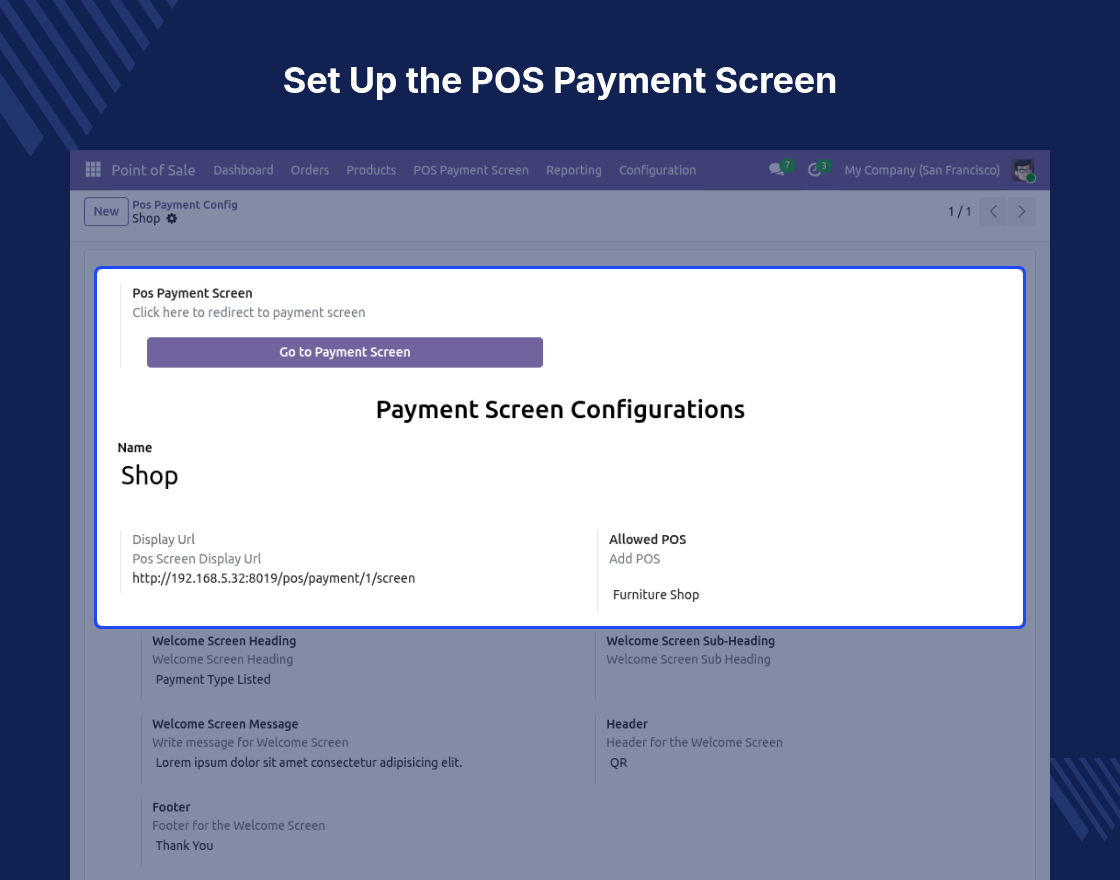1120x880 pixels.
Task: Open the Dashboard menu
Action: click(243, 170)
